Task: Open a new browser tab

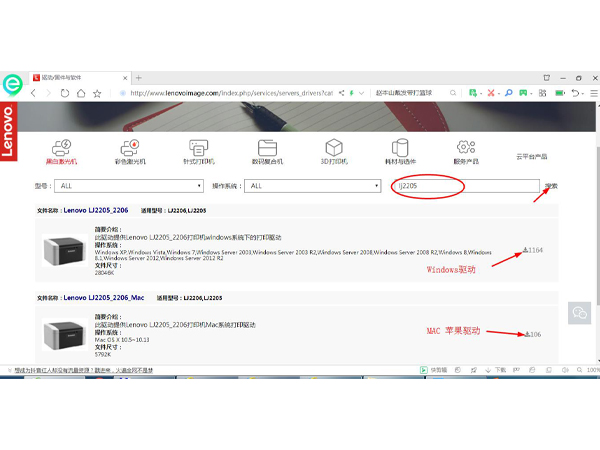Action: click(138, 77)
